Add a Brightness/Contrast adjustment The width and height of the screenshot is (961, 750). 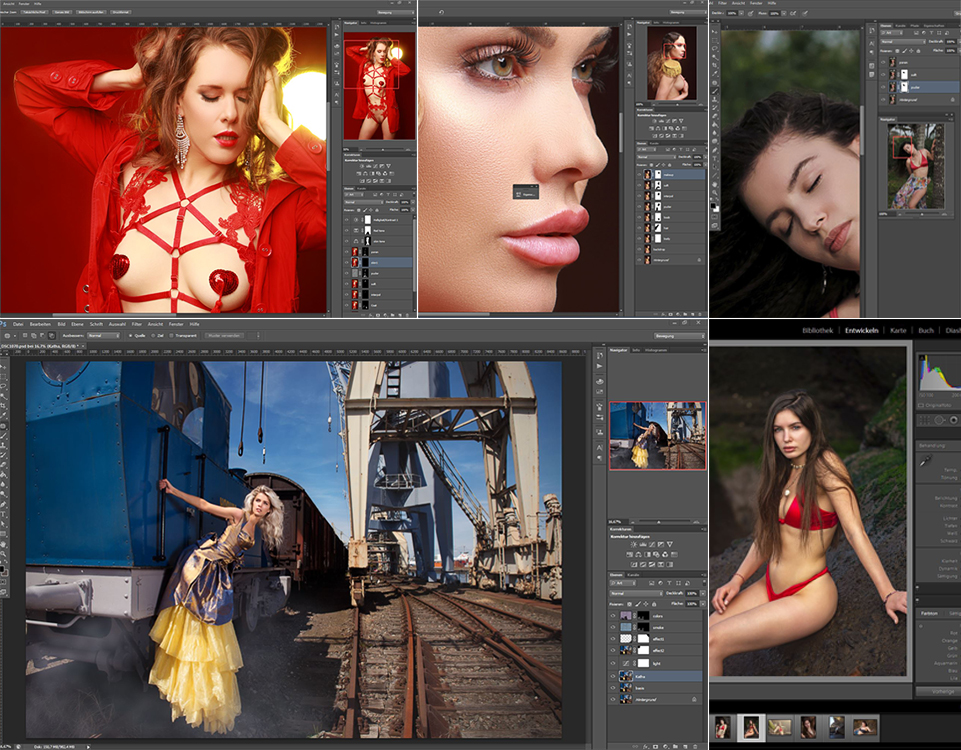[633, 544]
